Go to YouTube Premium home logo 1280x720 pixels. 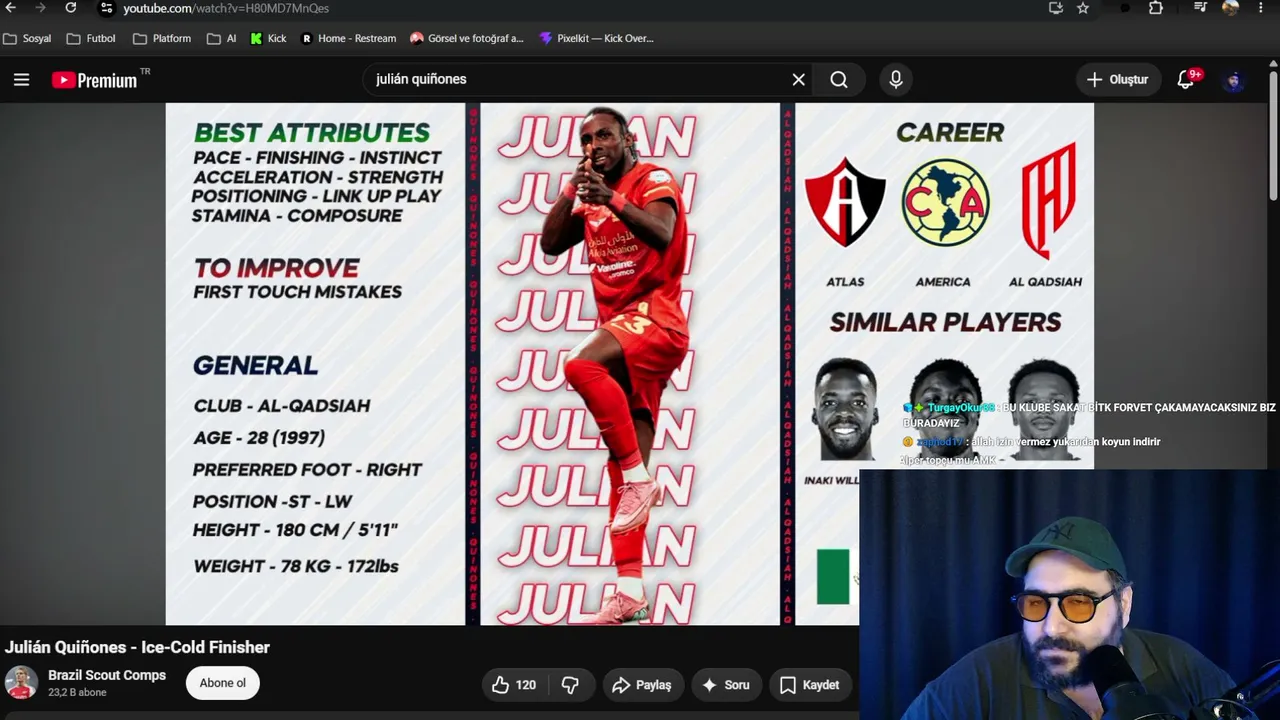pos(94,80)
